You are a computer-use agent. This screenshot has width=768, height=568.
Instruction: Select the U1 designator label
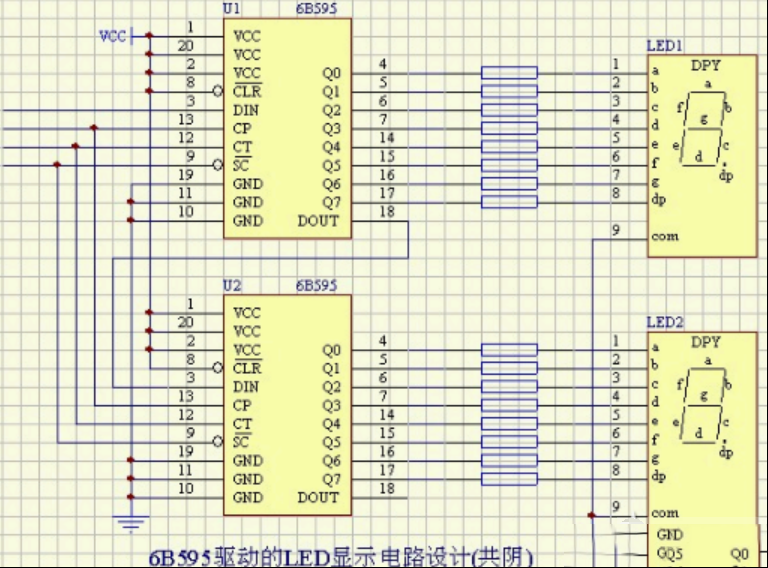coord(231,8)
